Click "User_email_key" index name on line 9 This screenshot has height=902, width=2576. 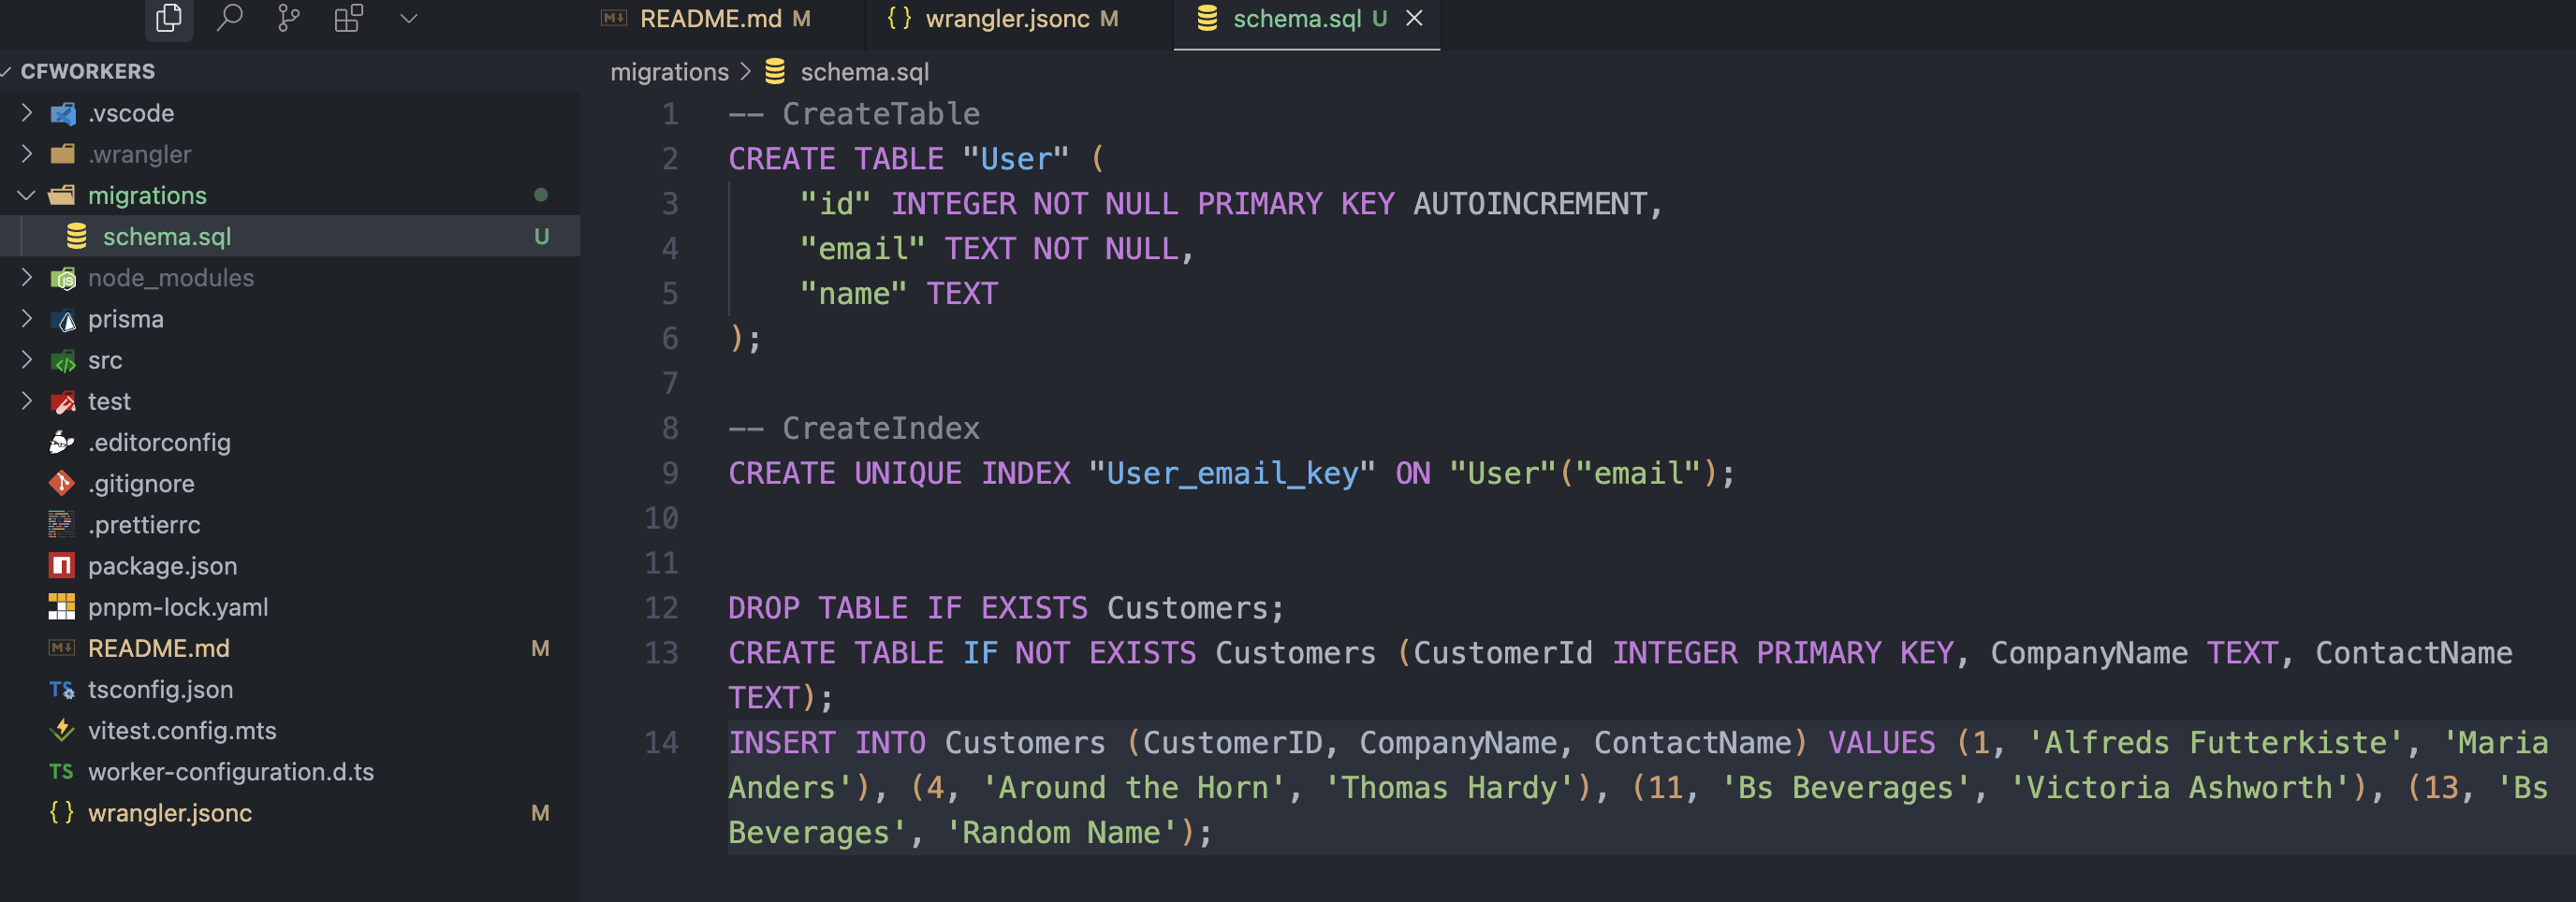[1232, 473]
